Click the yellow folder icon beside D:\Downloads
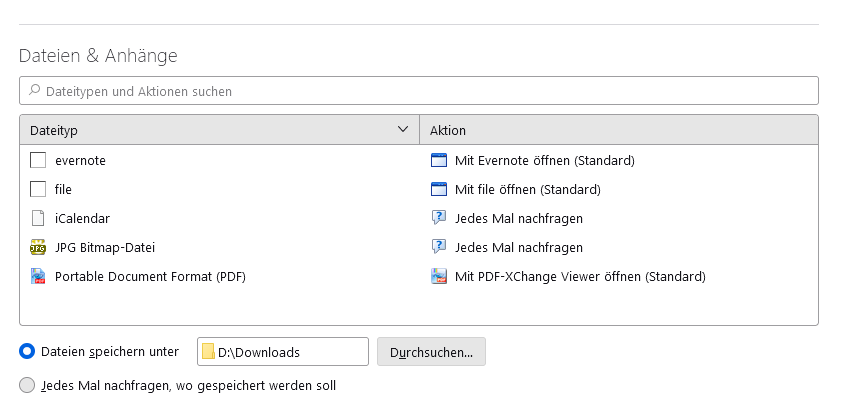Screen dimensions: 849x408 (x=208, y=352)
